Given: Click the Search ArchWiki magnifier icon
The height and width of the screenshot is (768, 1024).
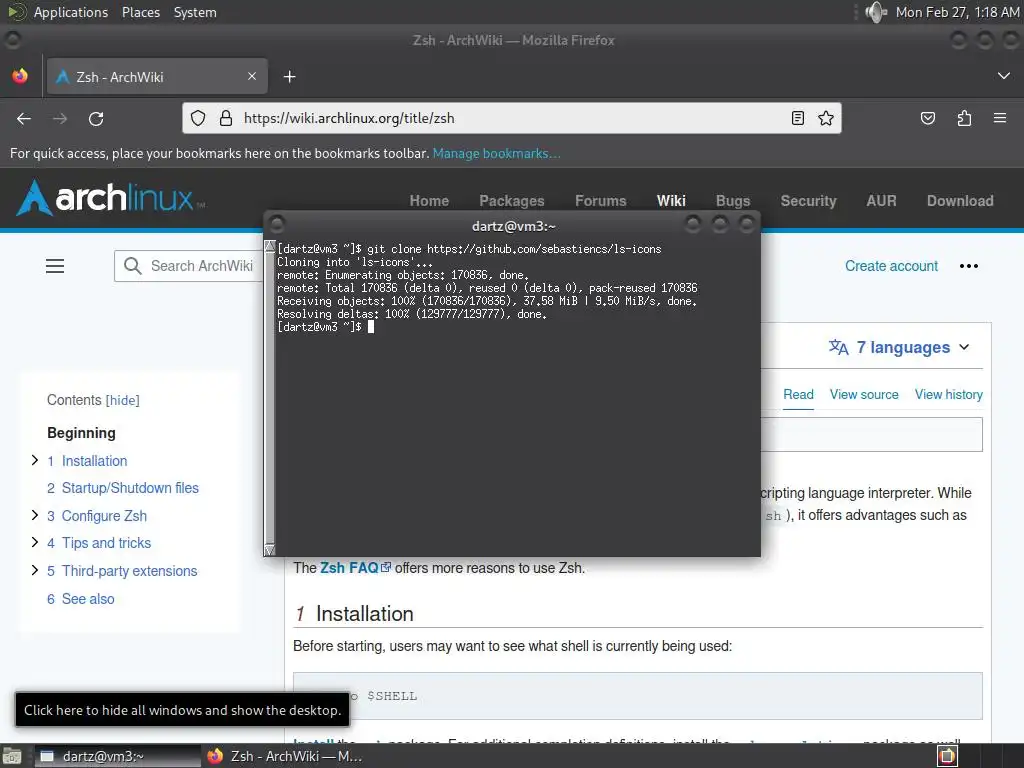Looking at the screenshot, I should pyautogui.click(x=133, y=266).
